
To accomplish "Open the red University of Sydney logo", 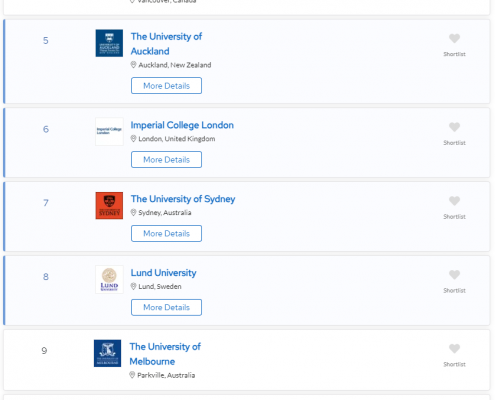I will (109, 206).
